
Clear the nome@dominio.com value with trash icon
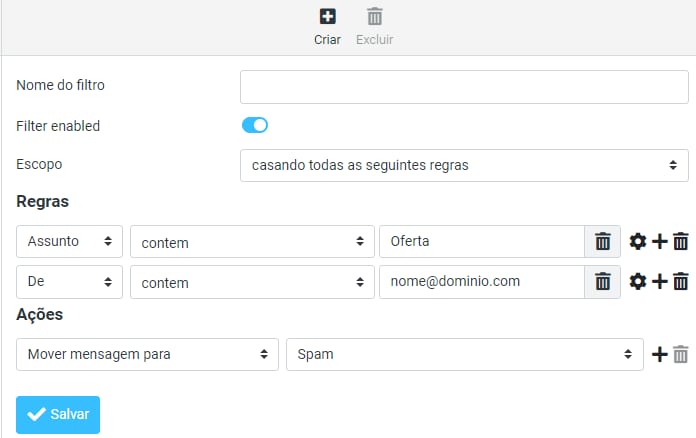(x=602, y=282)
